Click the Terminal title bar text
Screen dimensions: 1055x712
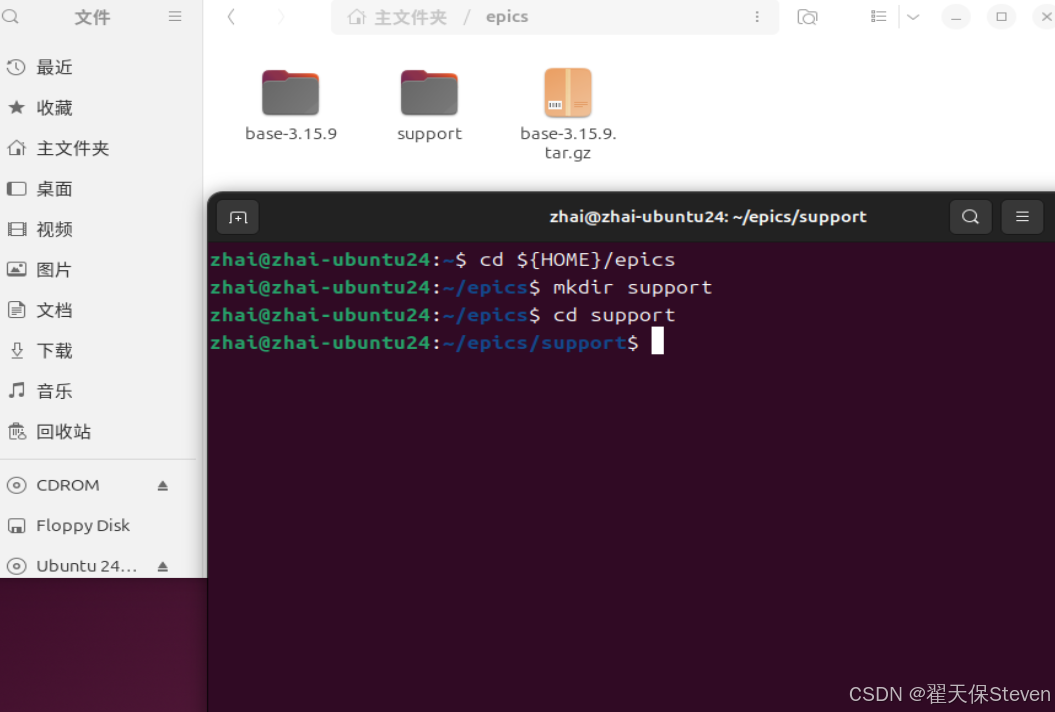coord(708,217)
